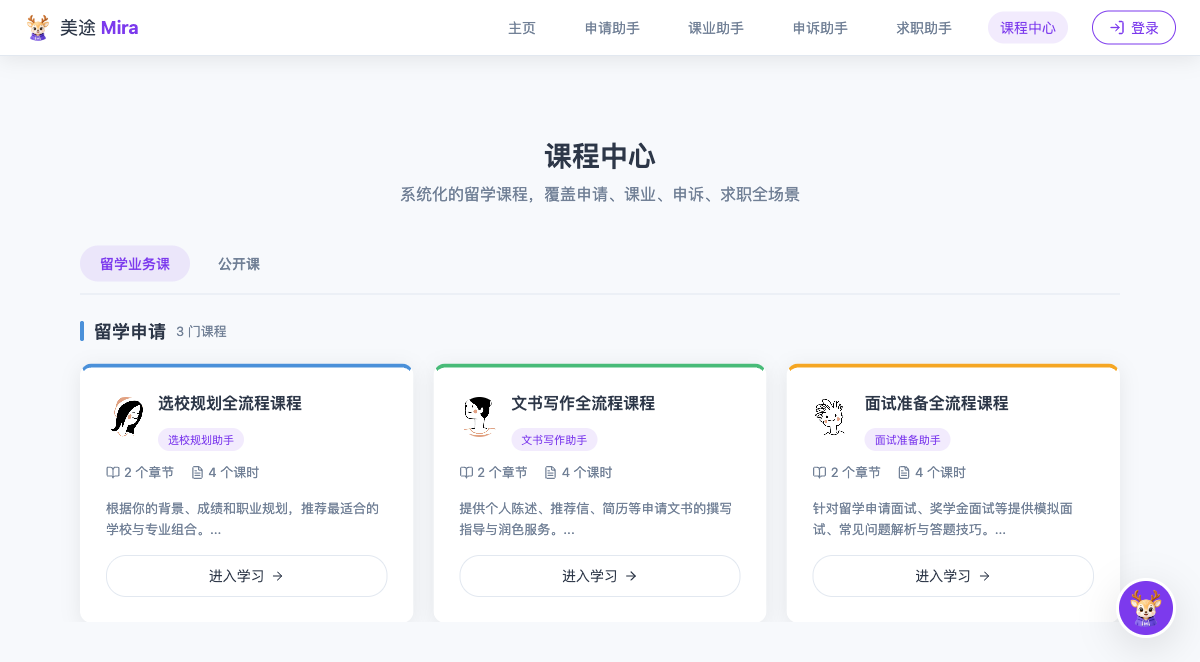Viewport: 1200px width, 662px height.
Task: Open 申诉助手 from the top navigation
Action: point(820,28)
